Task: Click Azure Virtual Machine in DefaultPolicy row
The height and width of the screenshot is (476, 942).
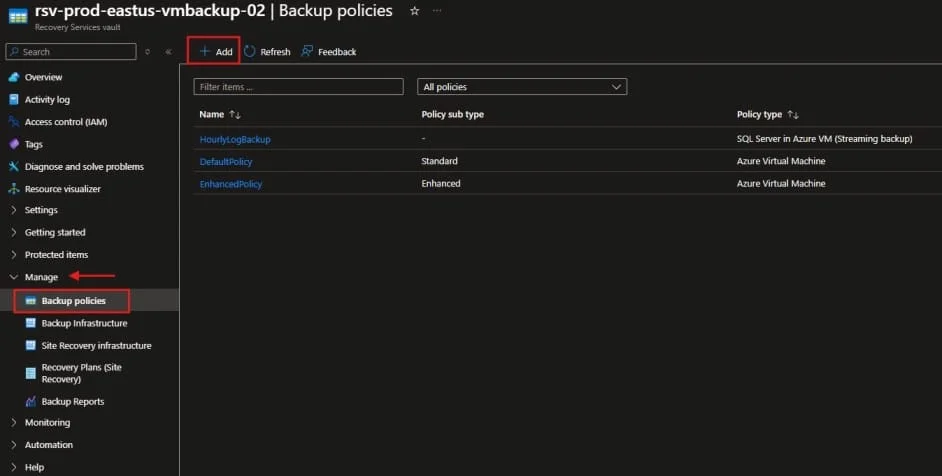Action: click(781, 161)
